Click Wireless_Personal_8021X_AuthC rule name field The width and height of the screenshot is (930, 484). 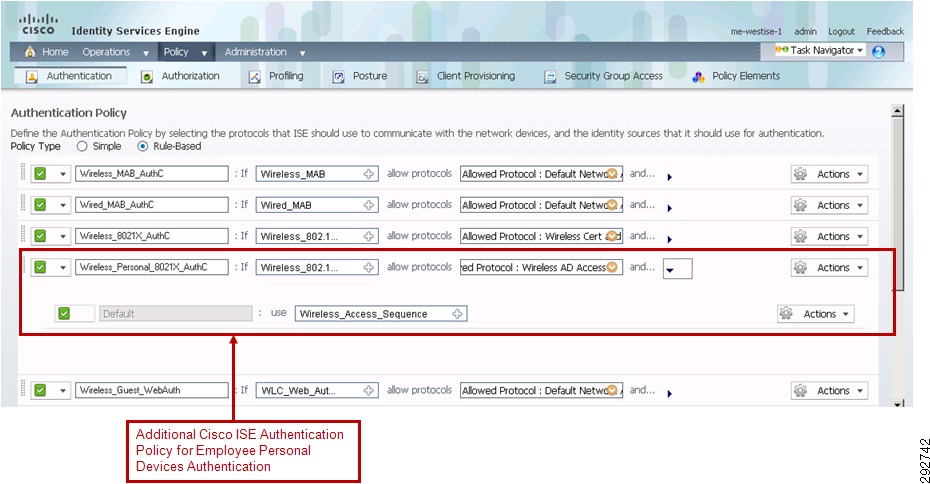(x=151, y=268)
